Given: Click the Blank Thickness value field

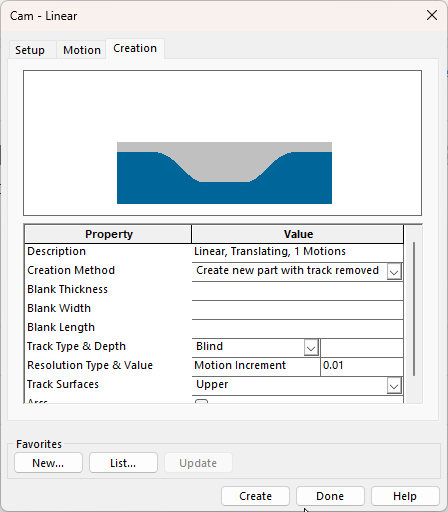Looking at the screenshot, I should tap(297, 291).
